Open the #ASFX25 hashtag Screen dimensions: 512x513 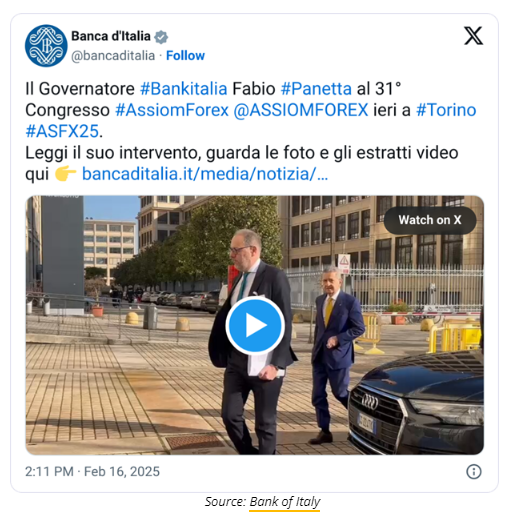point(62,131)
